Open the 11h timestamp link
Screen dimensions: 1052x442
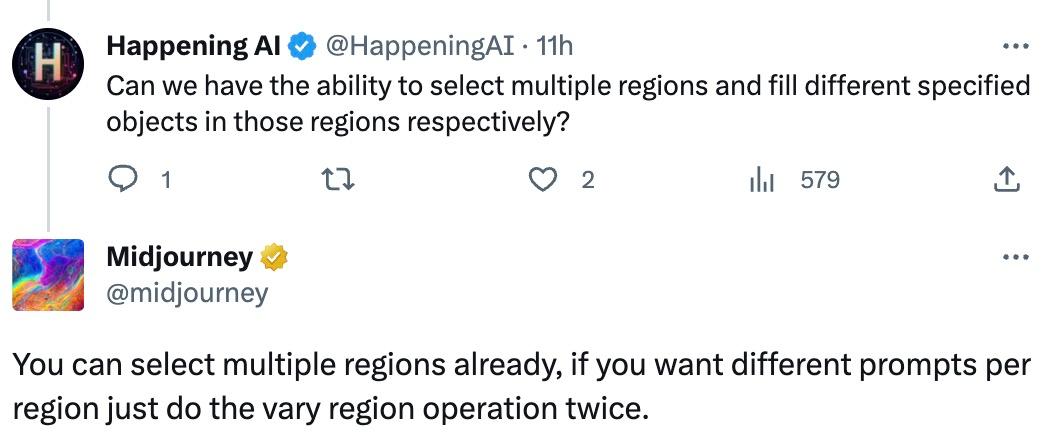click(555, 46)
